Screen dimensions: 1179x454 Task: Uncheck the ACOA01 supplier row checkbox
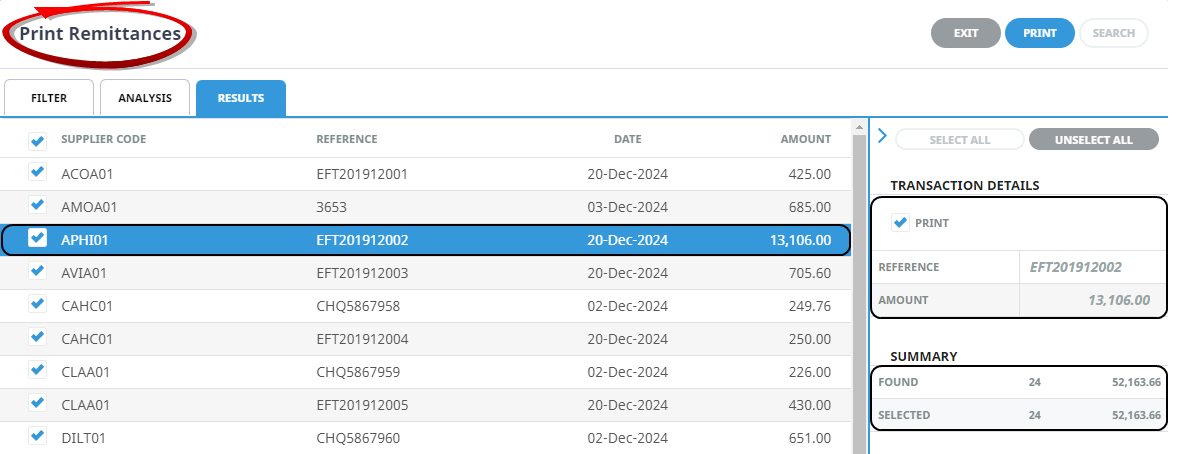(38, 172)
